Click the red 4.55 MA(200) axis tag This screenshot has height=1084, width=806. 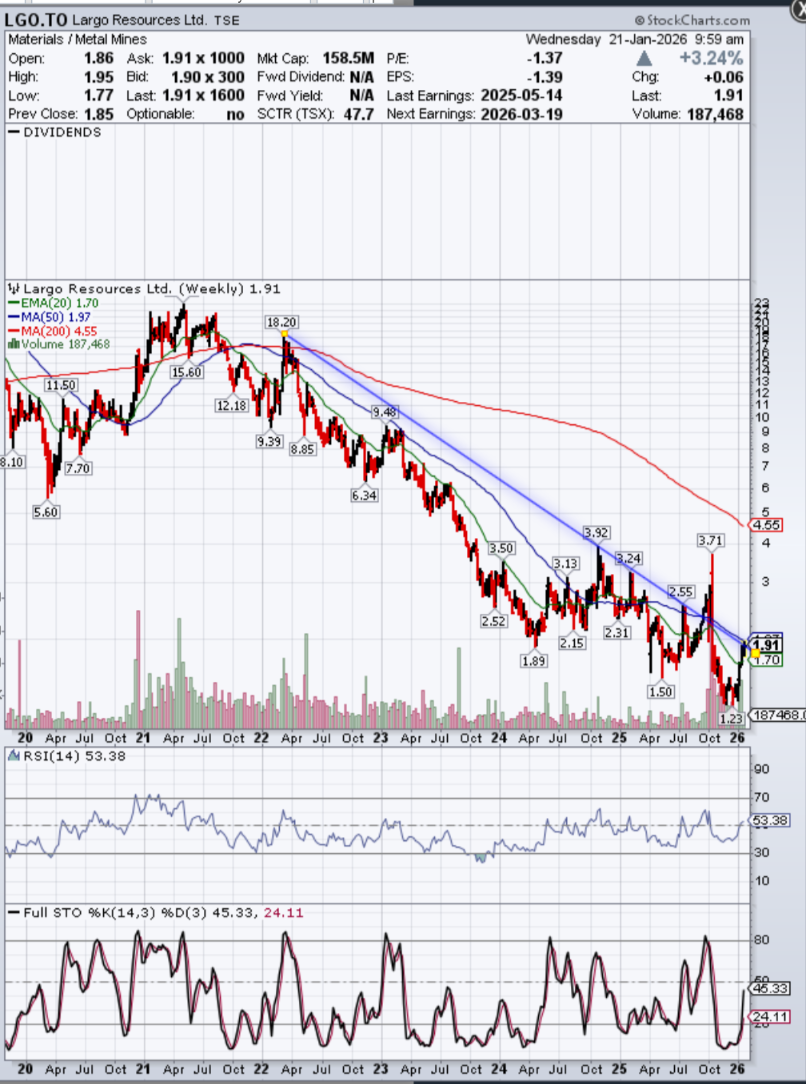click(x=766, y=525)
